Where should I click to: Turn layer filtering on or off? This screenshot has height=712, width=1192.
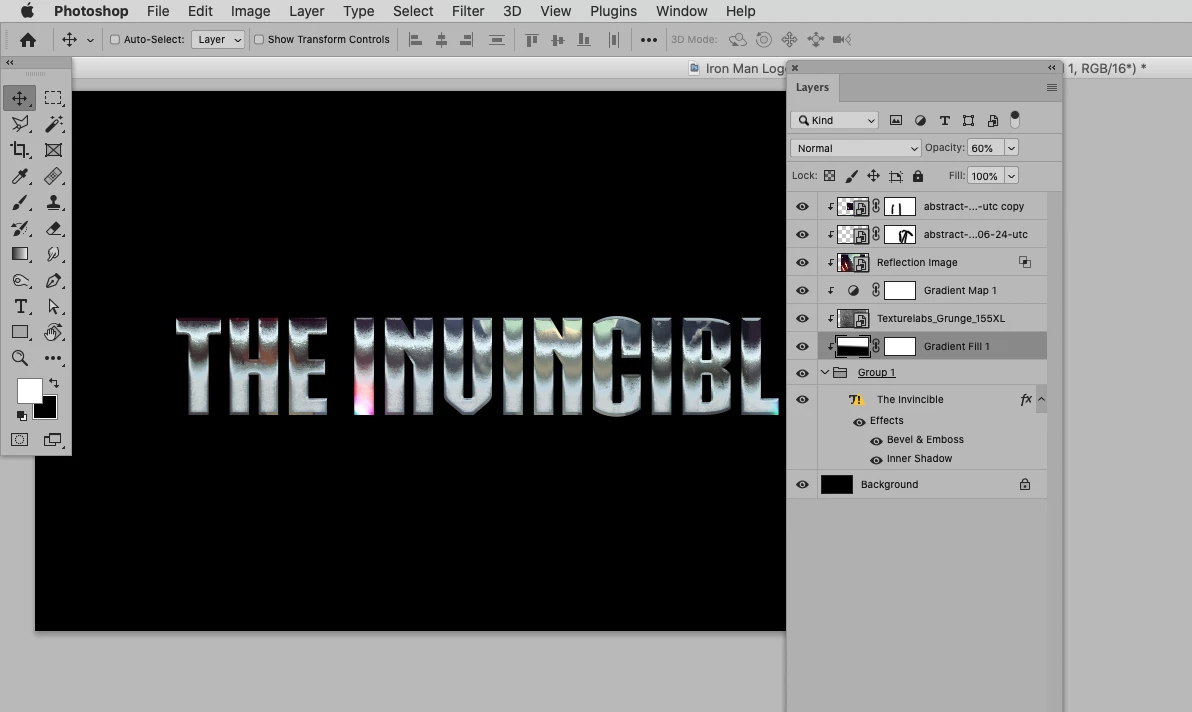(x=1015, y=119)
